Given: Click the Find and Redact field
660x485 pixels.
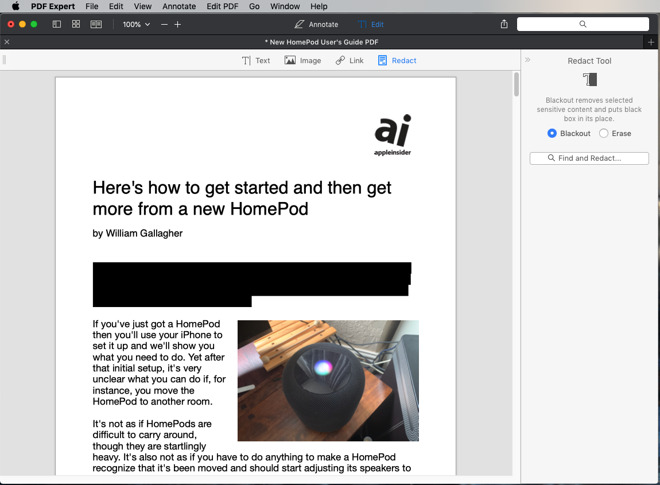Looking at the screenshot, I should [589, 158].
